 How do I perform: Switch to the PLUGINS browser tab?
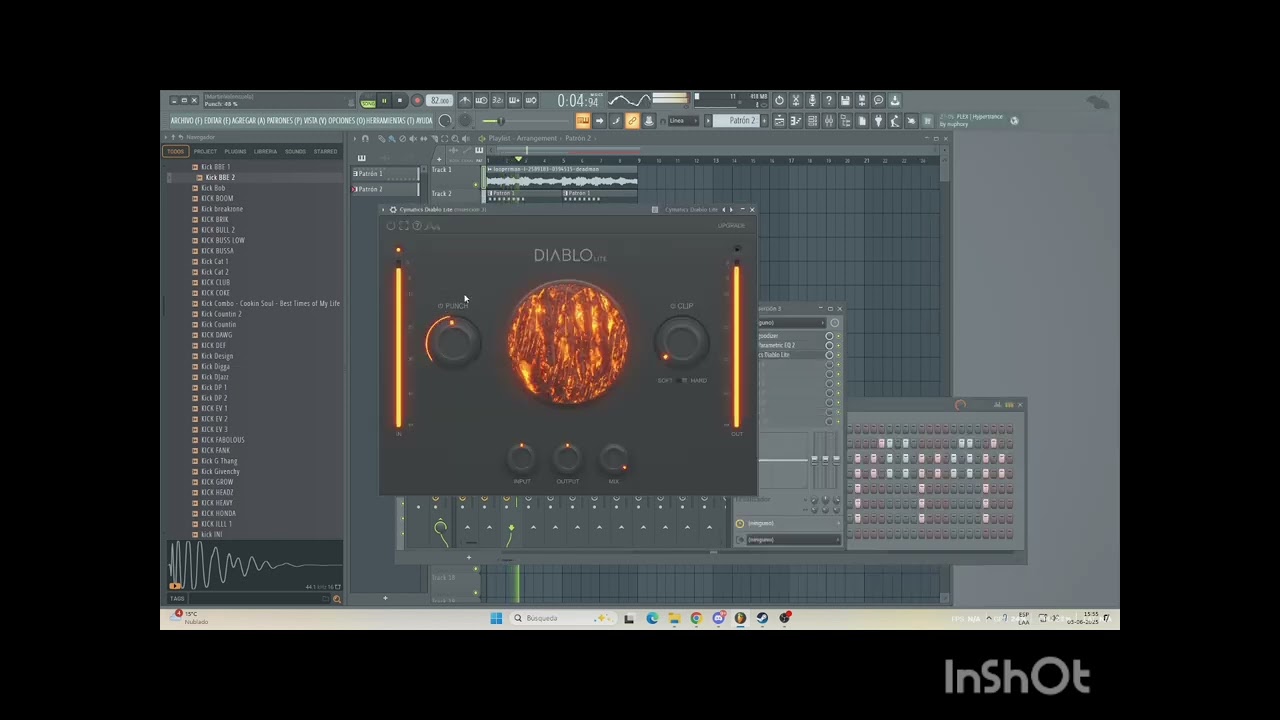click(x=235, y=151)
